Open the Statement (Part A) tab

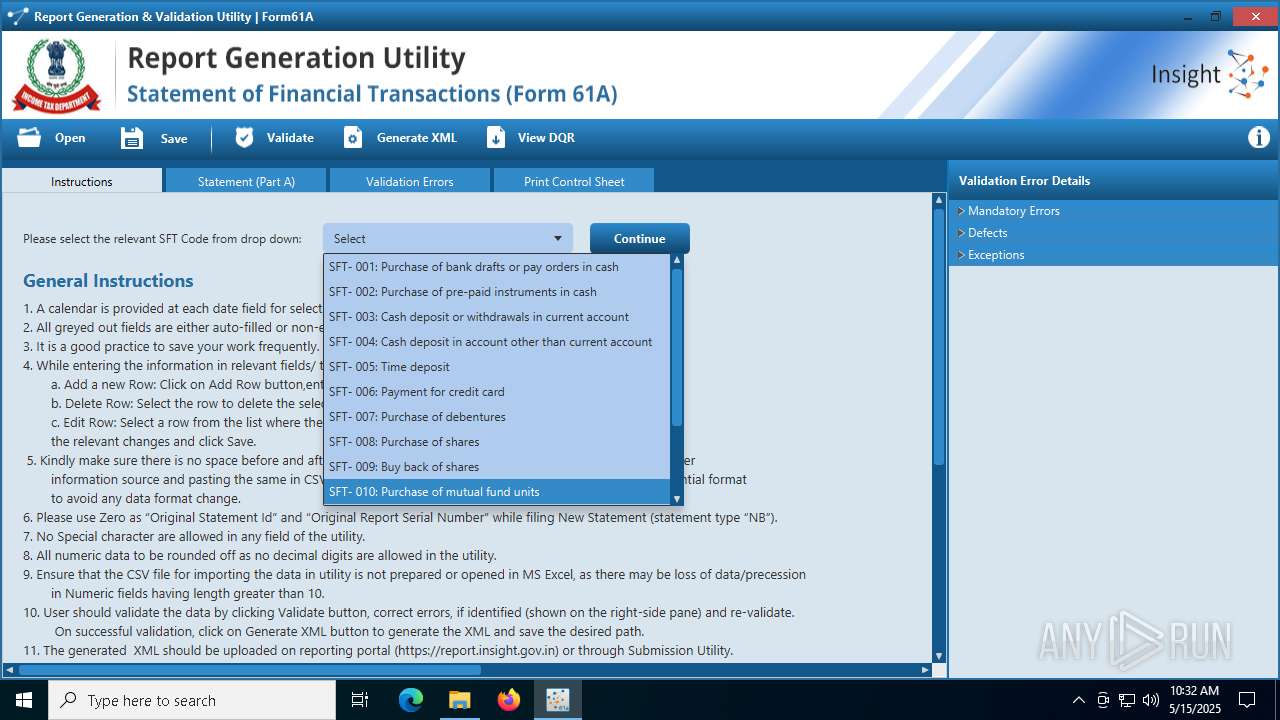click(x=246, y=181)
